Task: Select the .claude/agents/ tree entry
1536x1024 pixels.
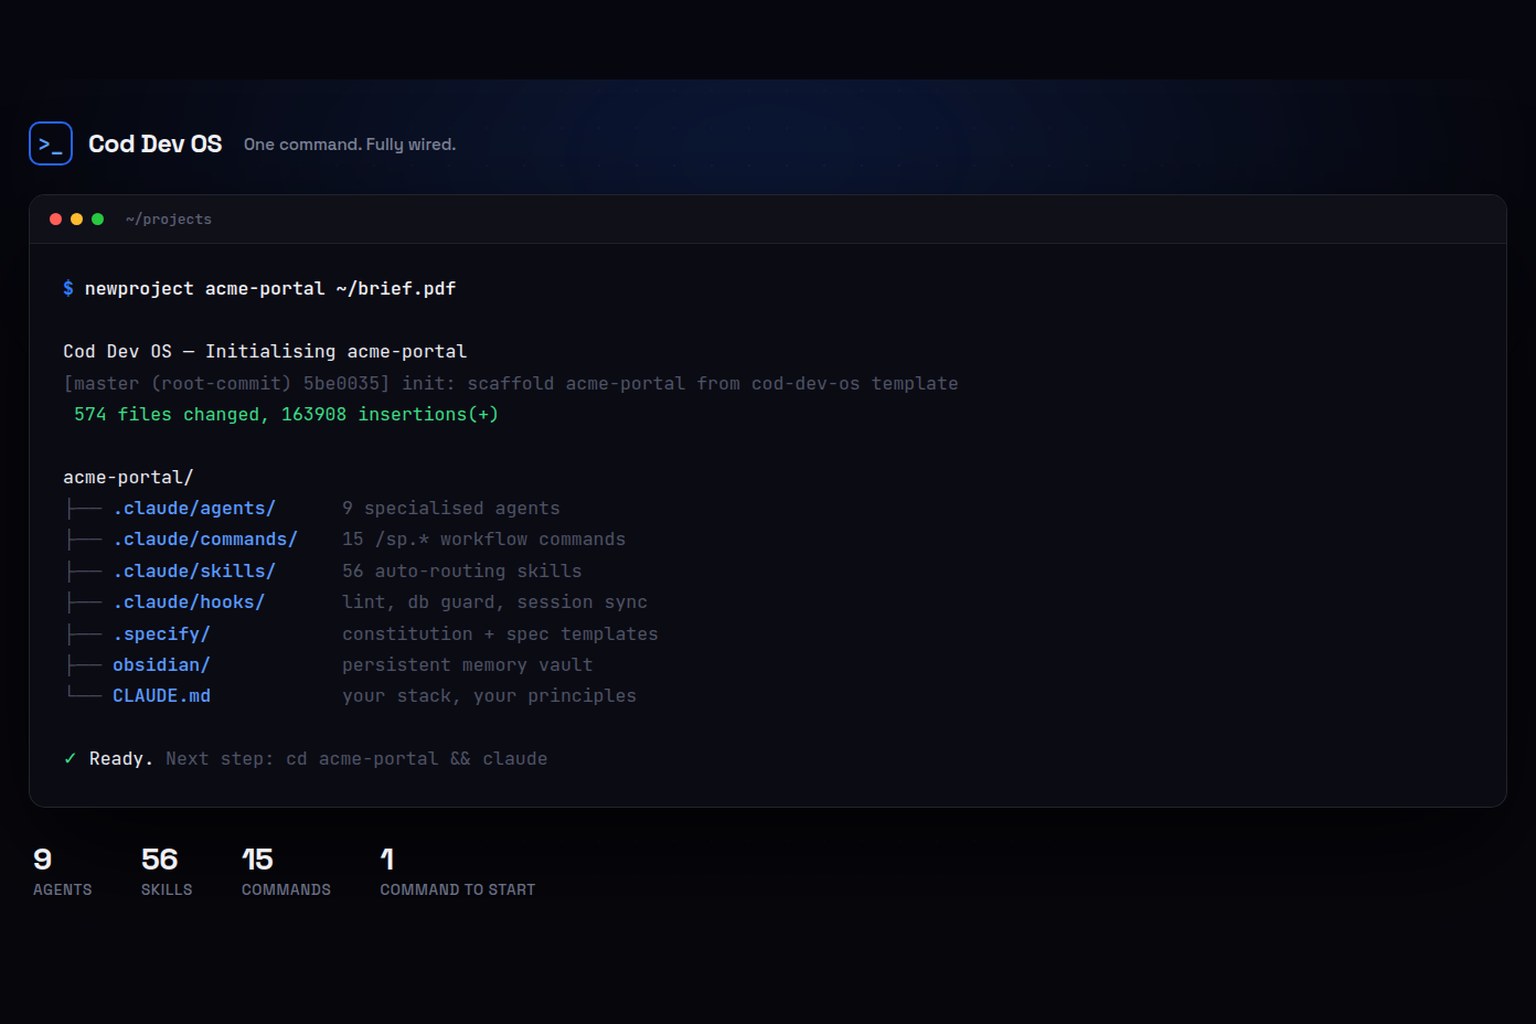Action: tap(194, 508)
